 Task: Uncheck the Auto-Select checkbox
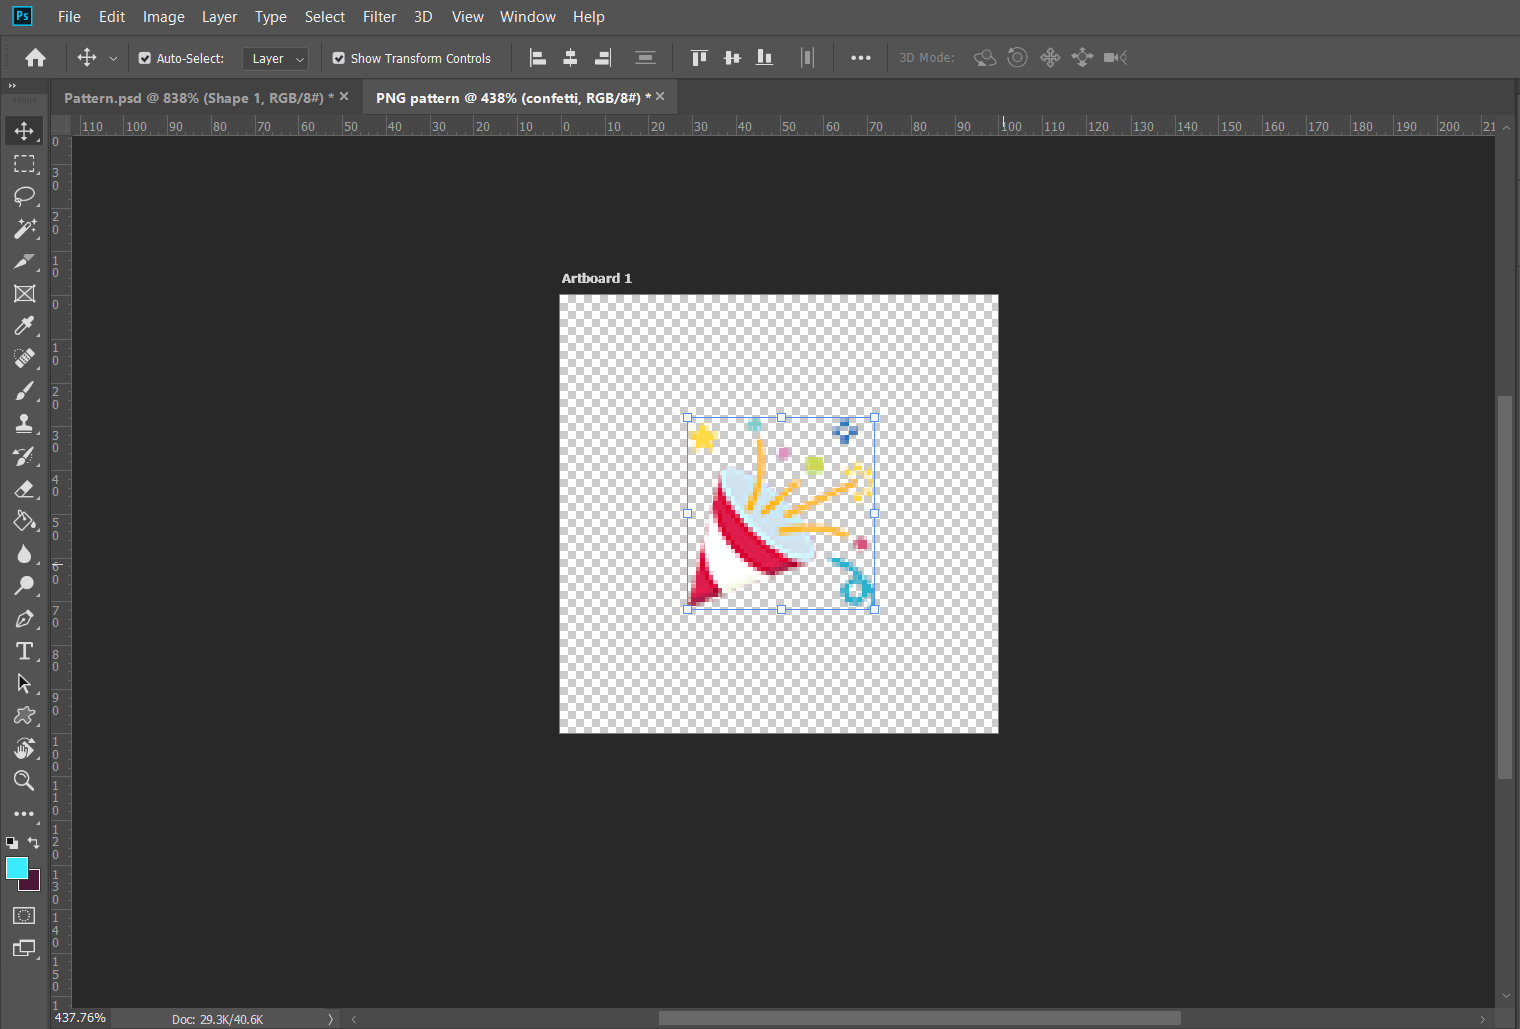[145, 58]
